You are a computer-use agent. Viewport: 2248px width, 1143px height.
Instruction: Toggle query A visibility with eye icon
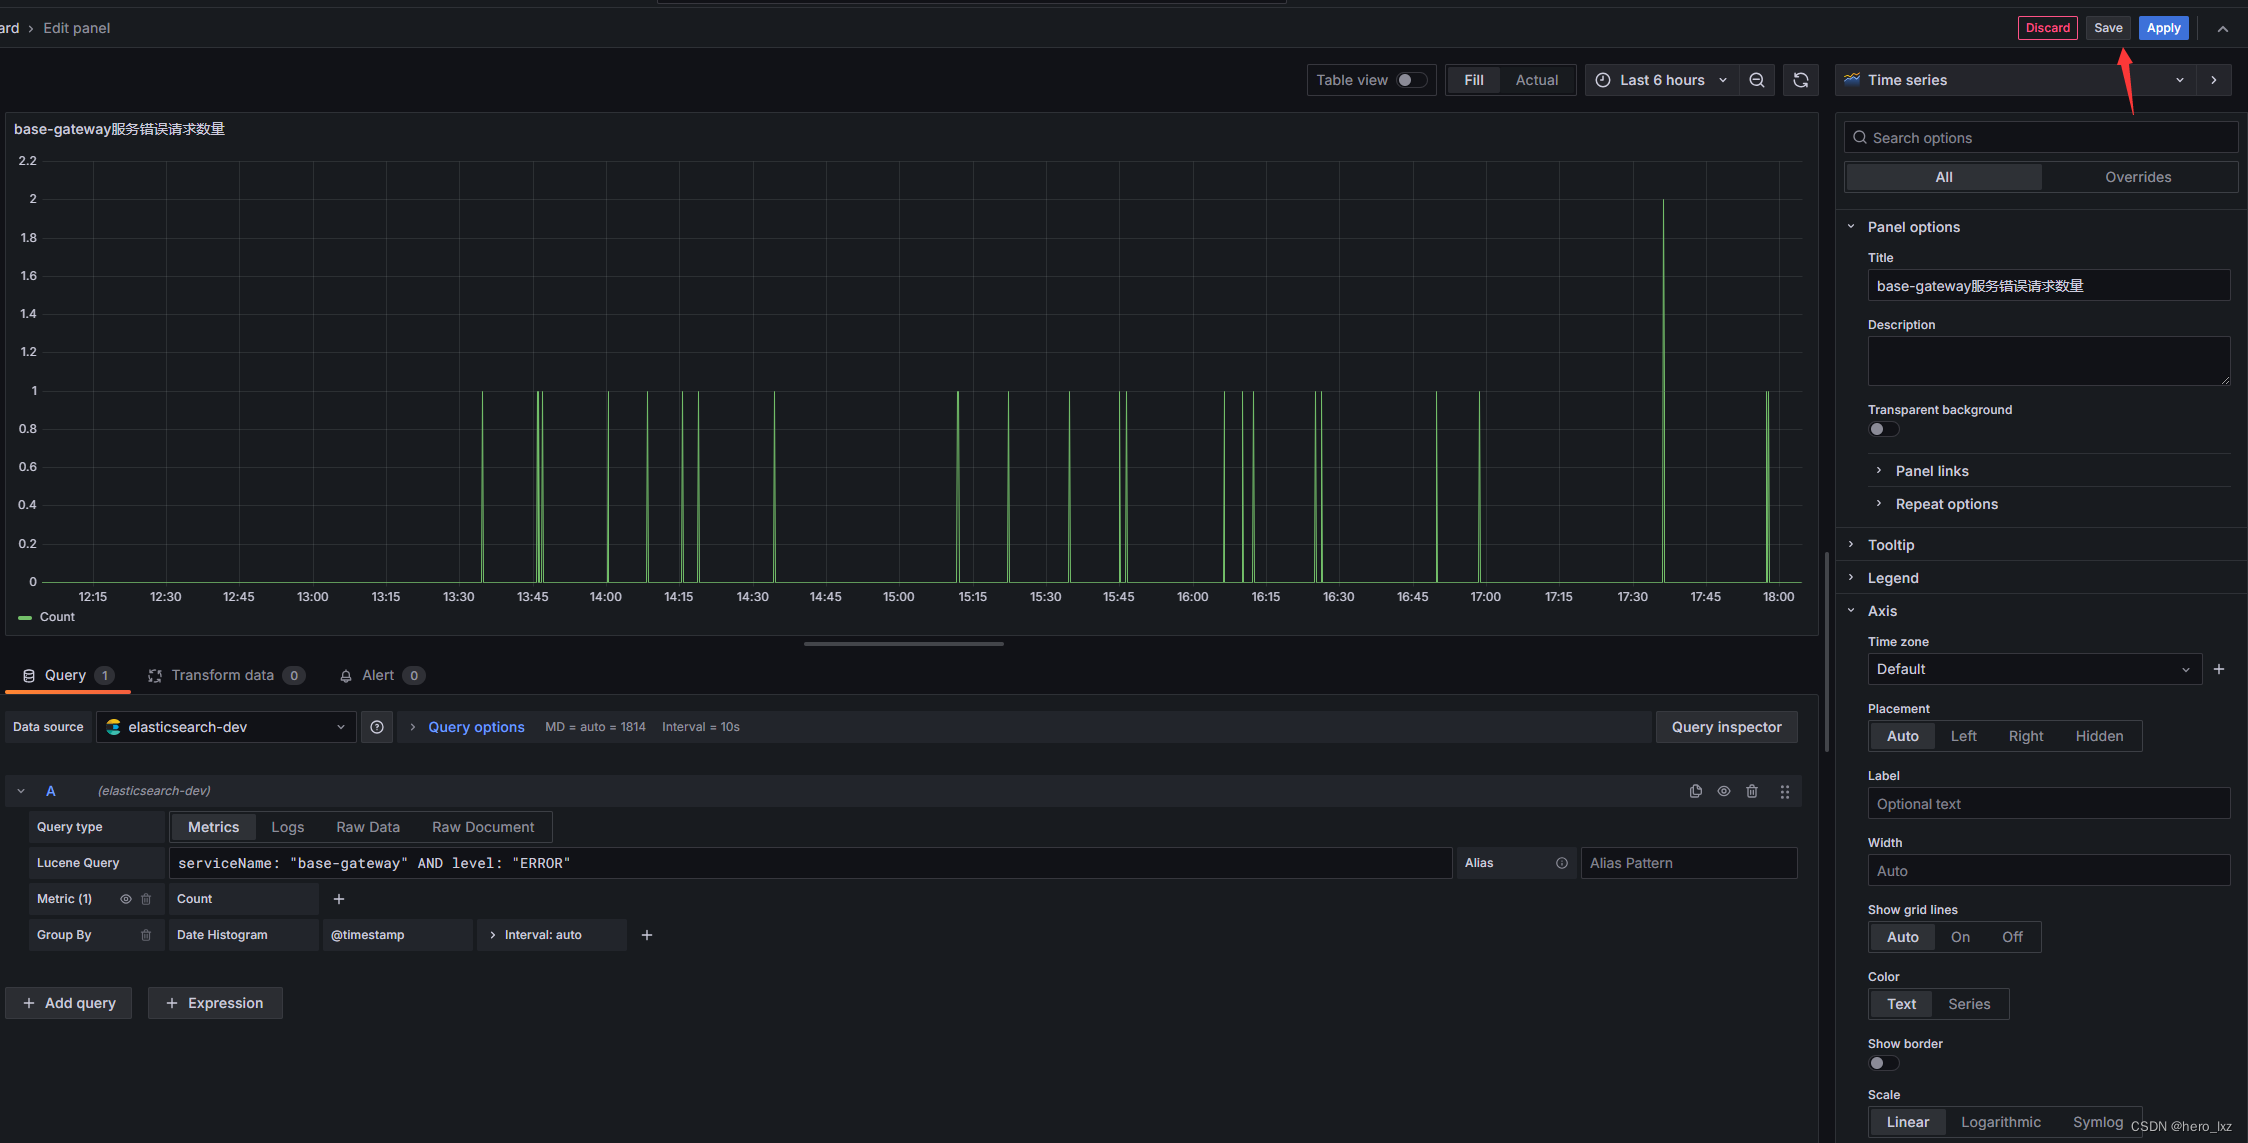coord(1724,791)
